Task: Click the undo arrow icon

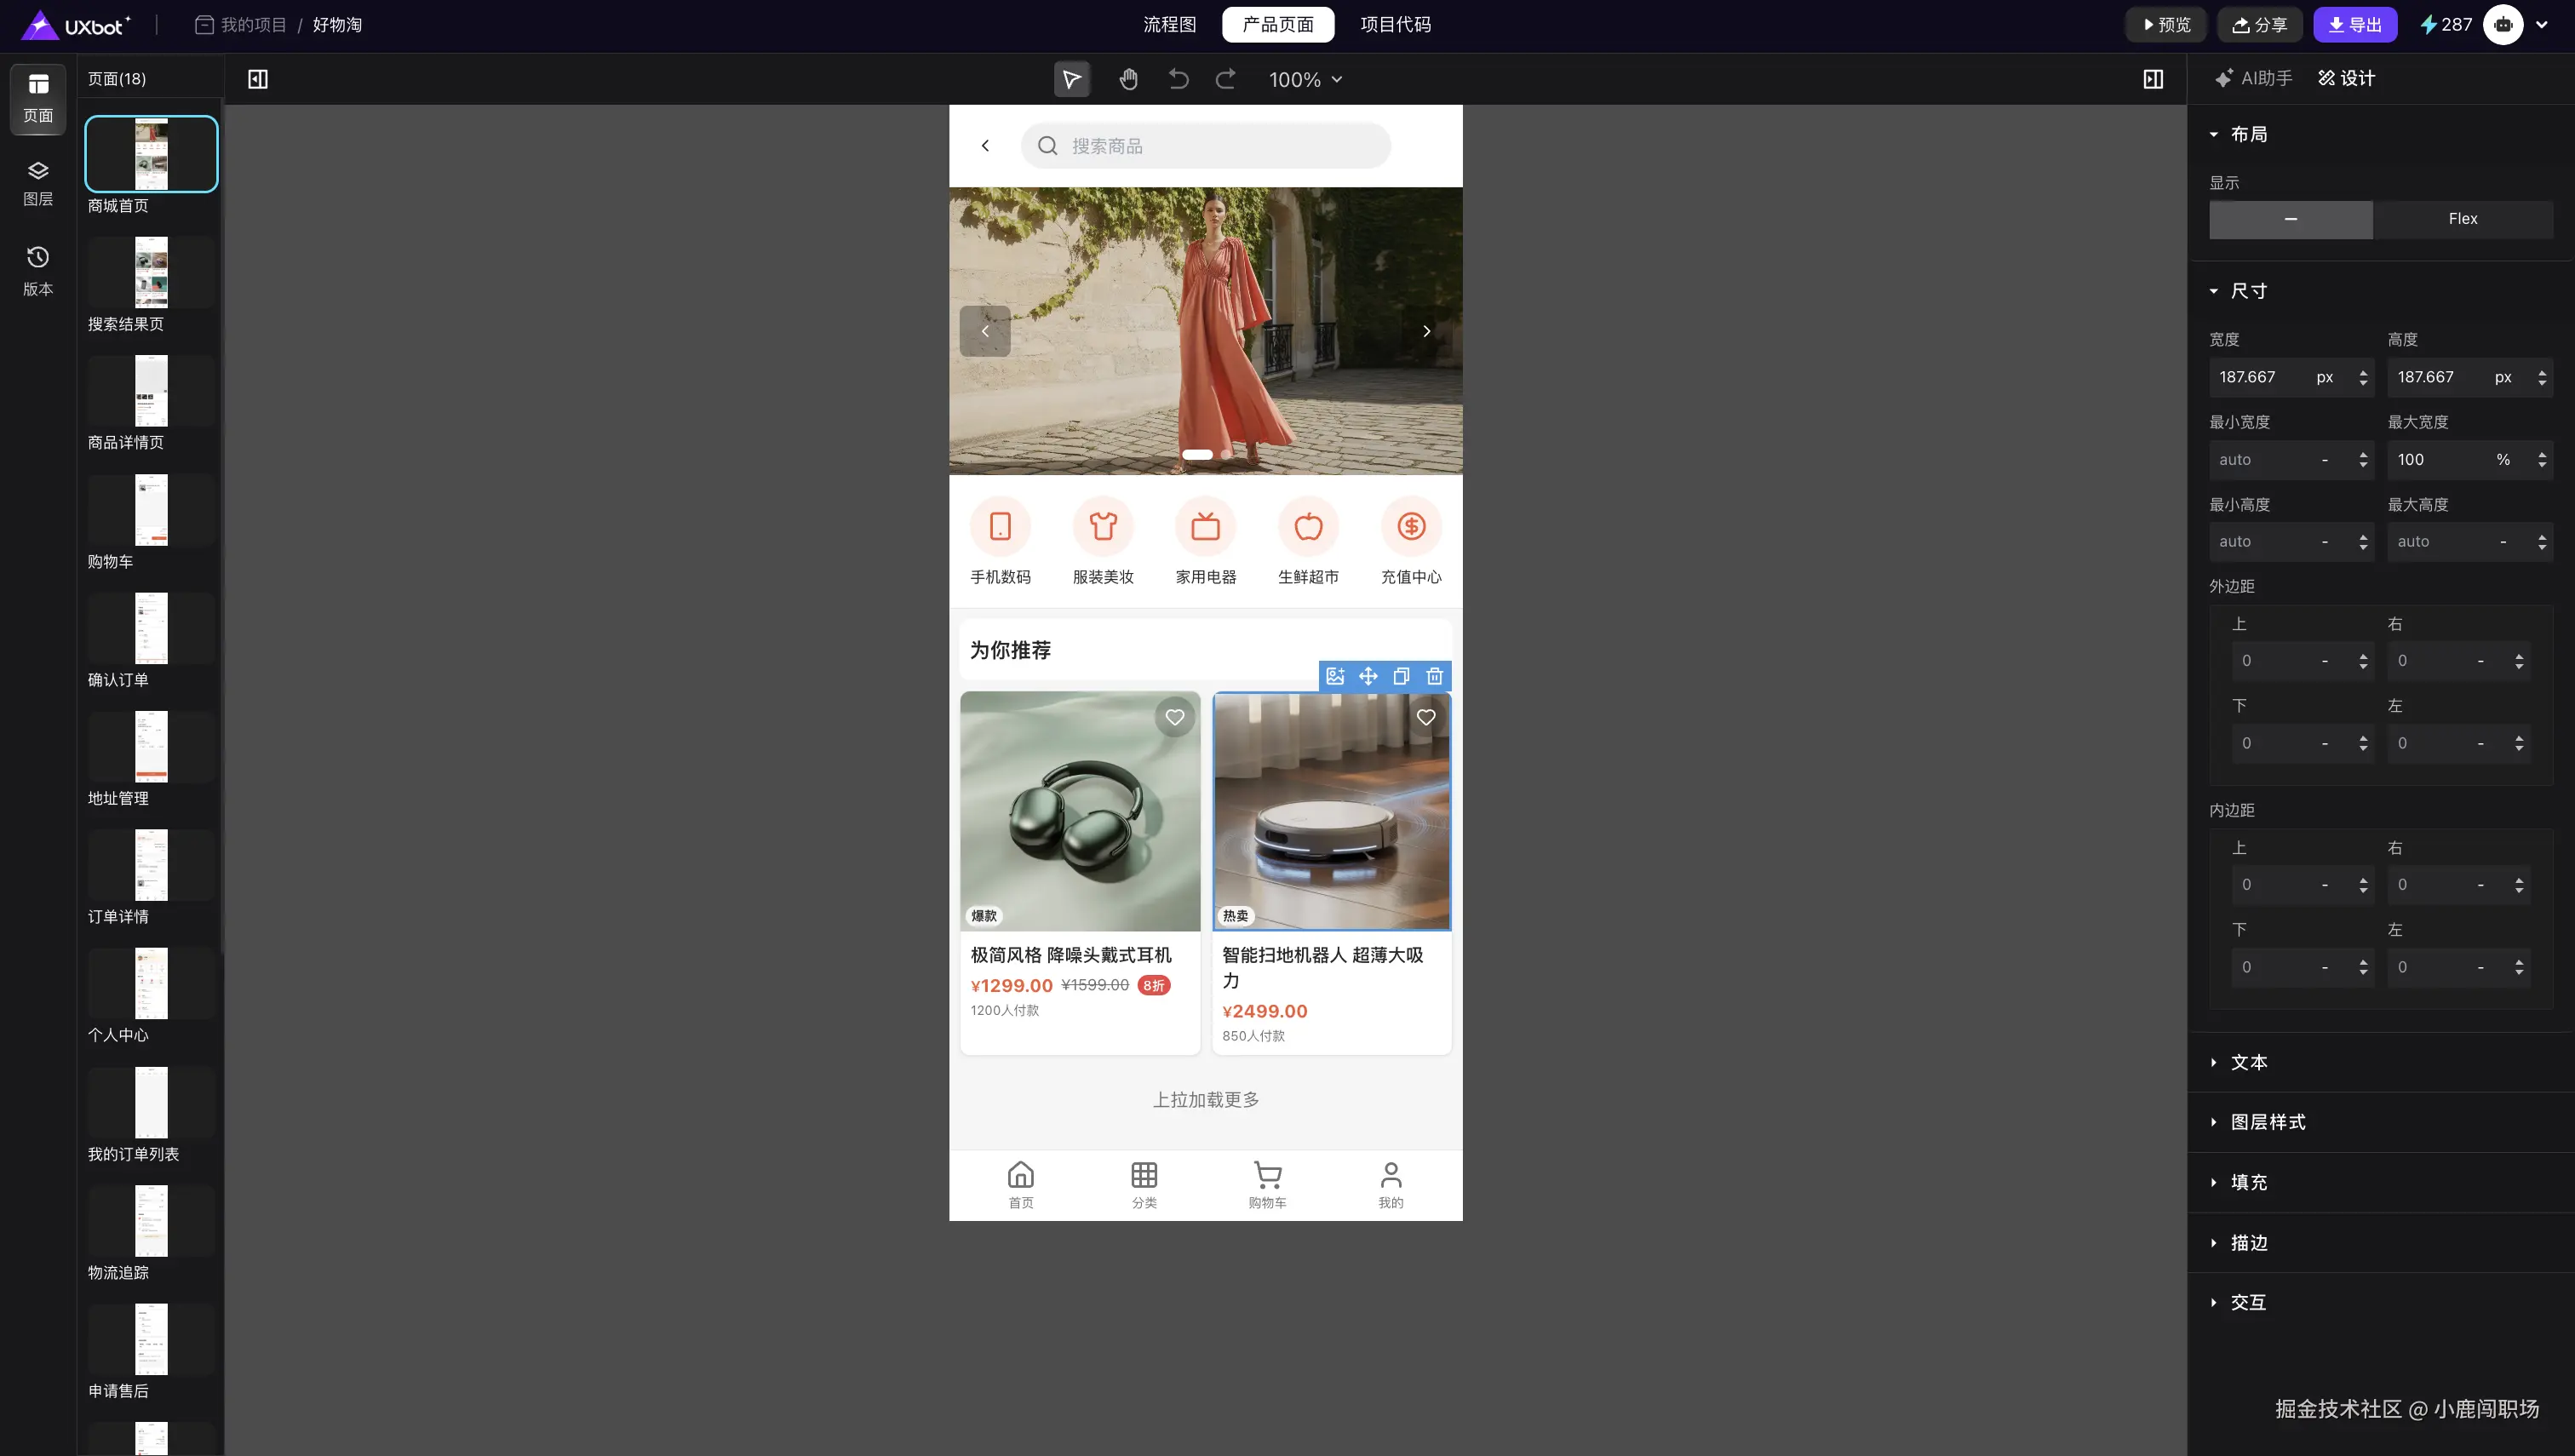Action: [x=1178, y=79]
